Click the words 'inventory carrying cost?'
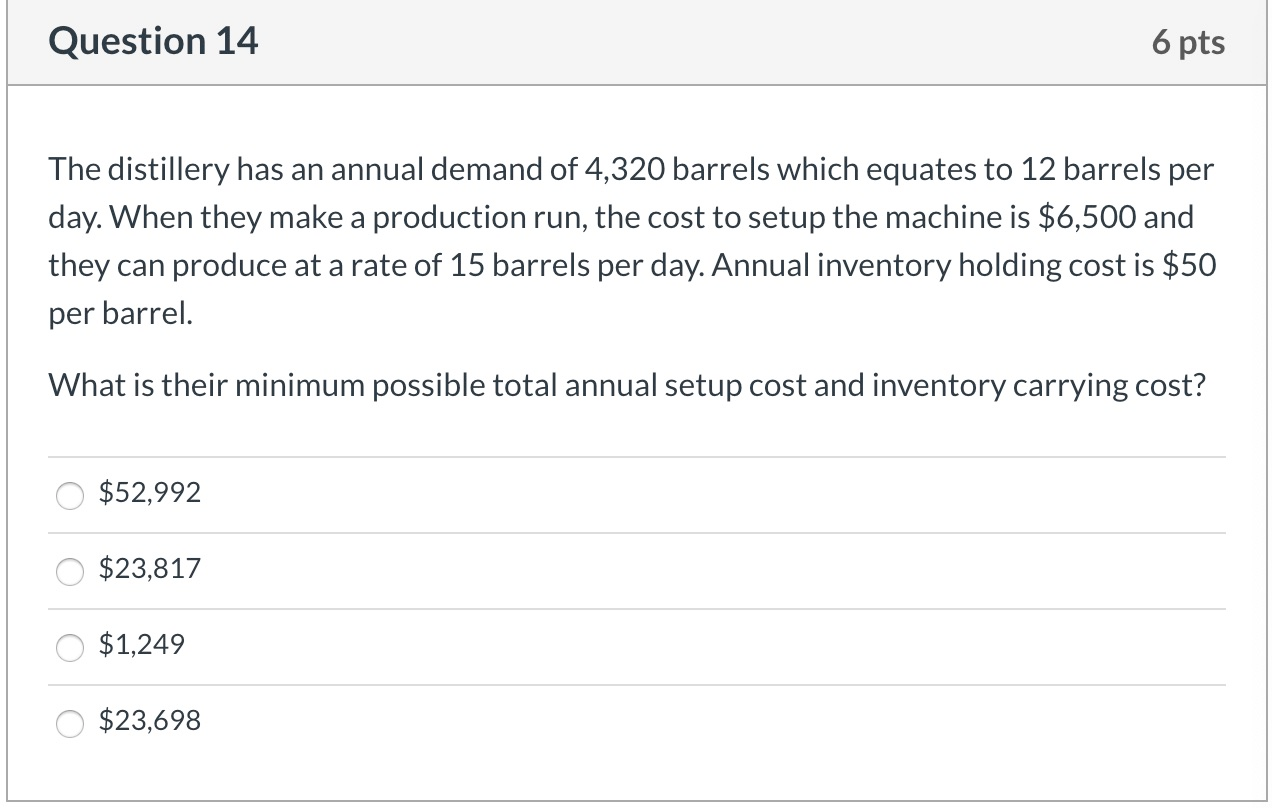1272x808 pixels. point(1038,385)
